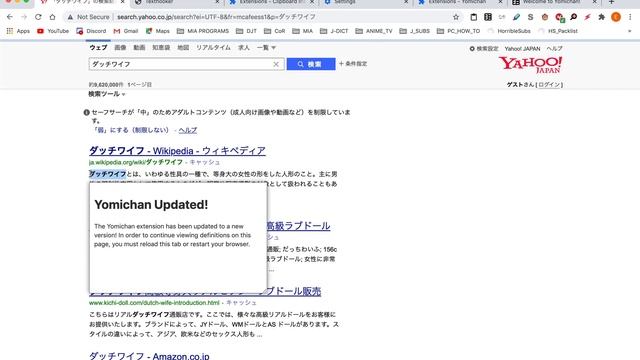Image resolution: width=640 pixels, height=360 pixels.
Task: Open the orange profile avatar
Action: 616,17
